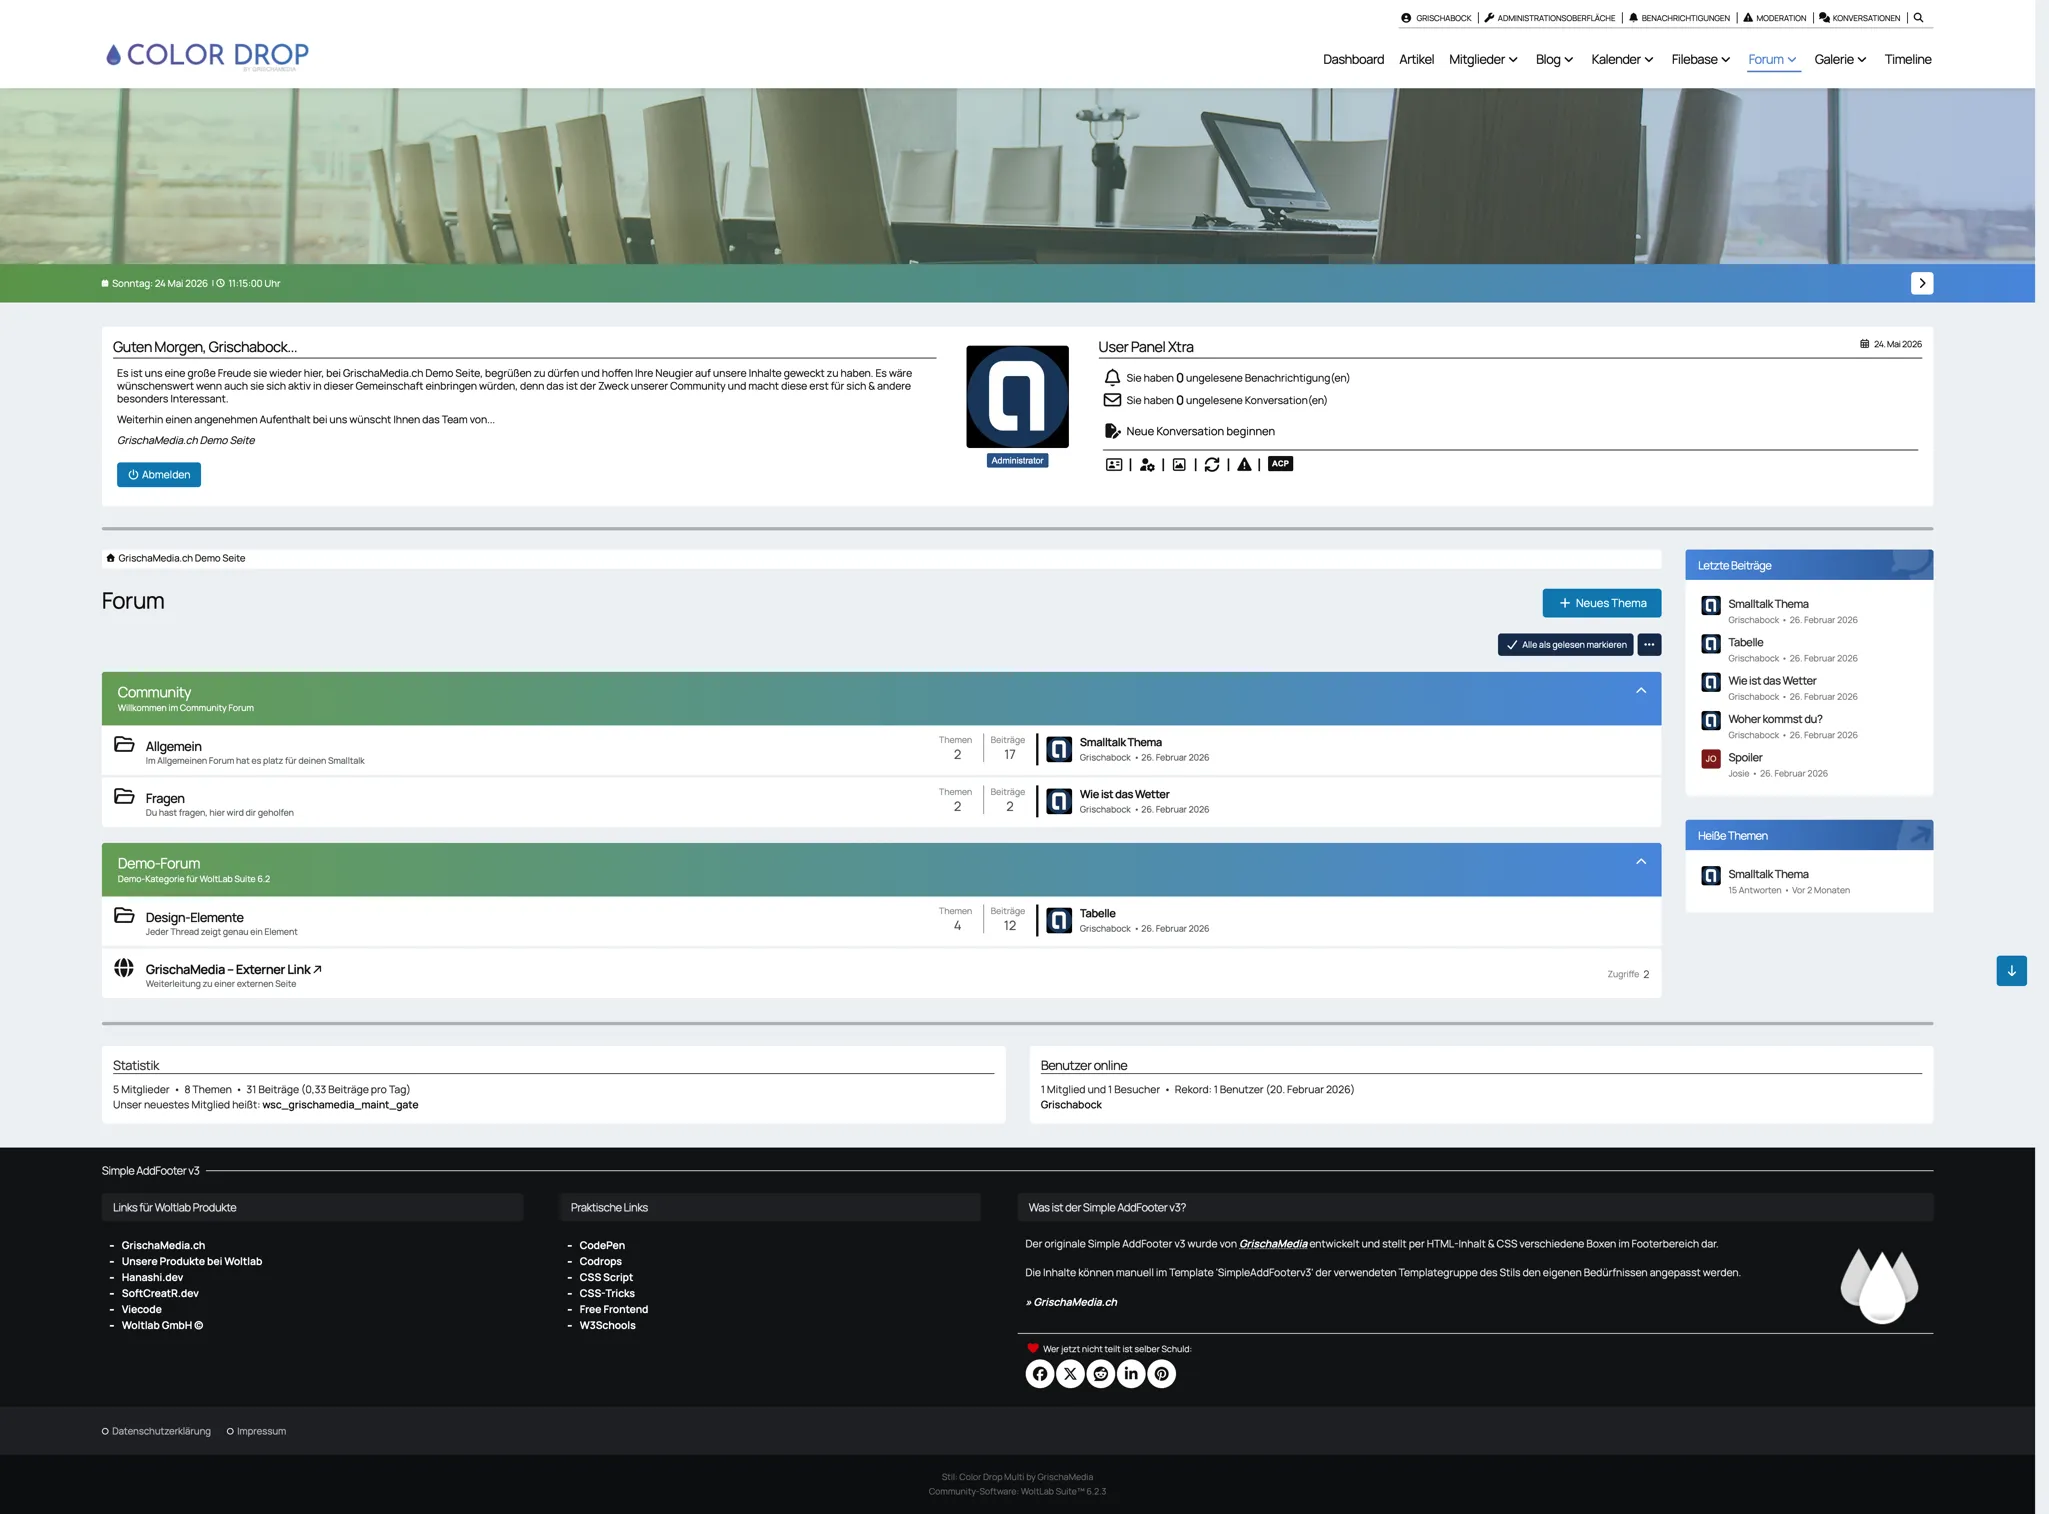
Task: Open the Design-Elemente forum
Action: pos(195,917)
